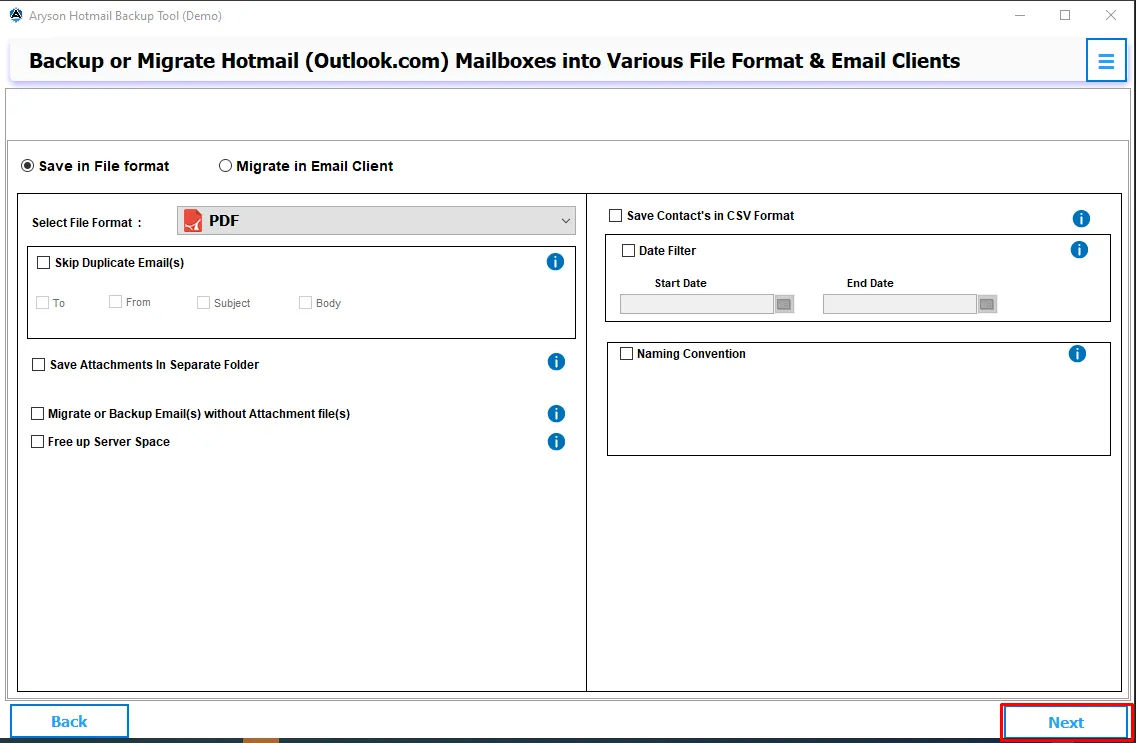
Task: Go back with the Back button
Action: (69, 721)
